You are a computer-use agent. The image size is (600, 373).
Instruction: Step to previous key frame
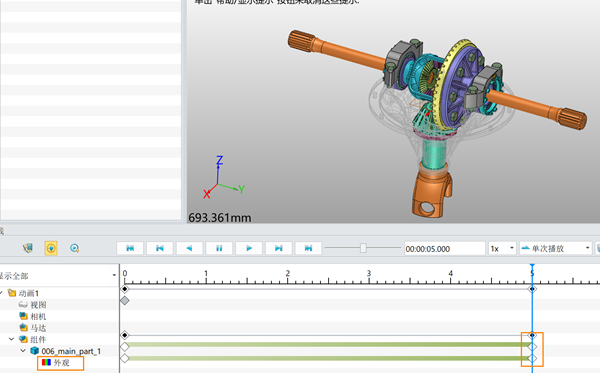(160, 248)
